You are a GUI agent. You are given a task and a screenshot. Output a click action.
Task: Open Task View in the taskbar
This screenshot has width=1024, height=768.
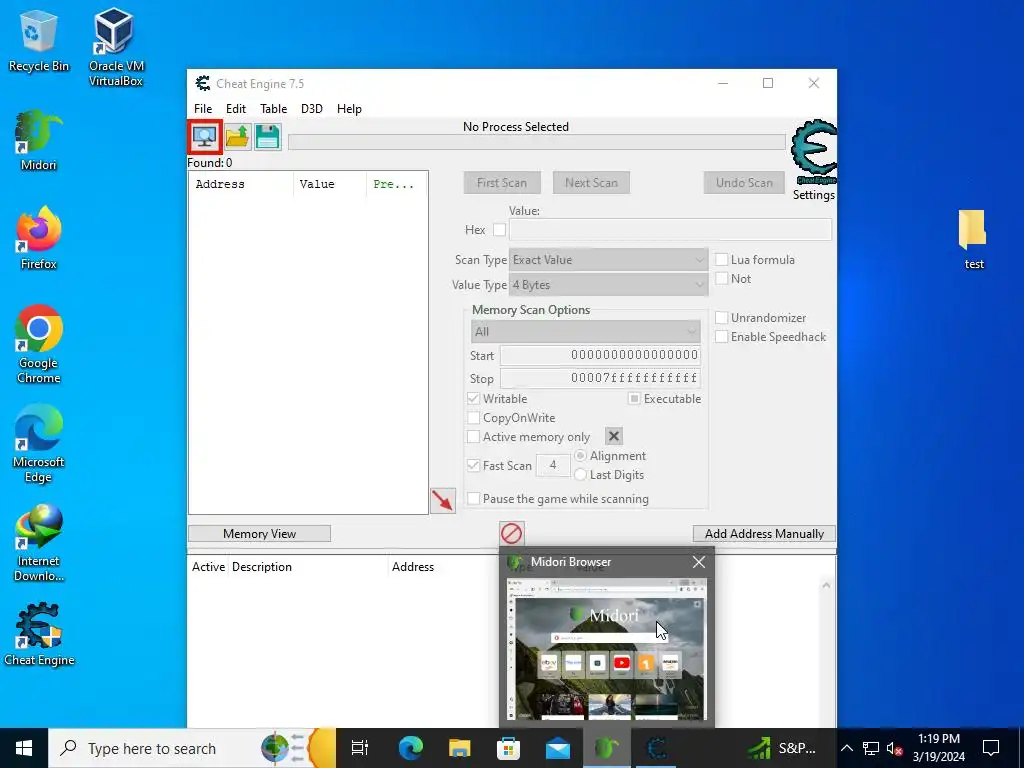coord(360,748)
